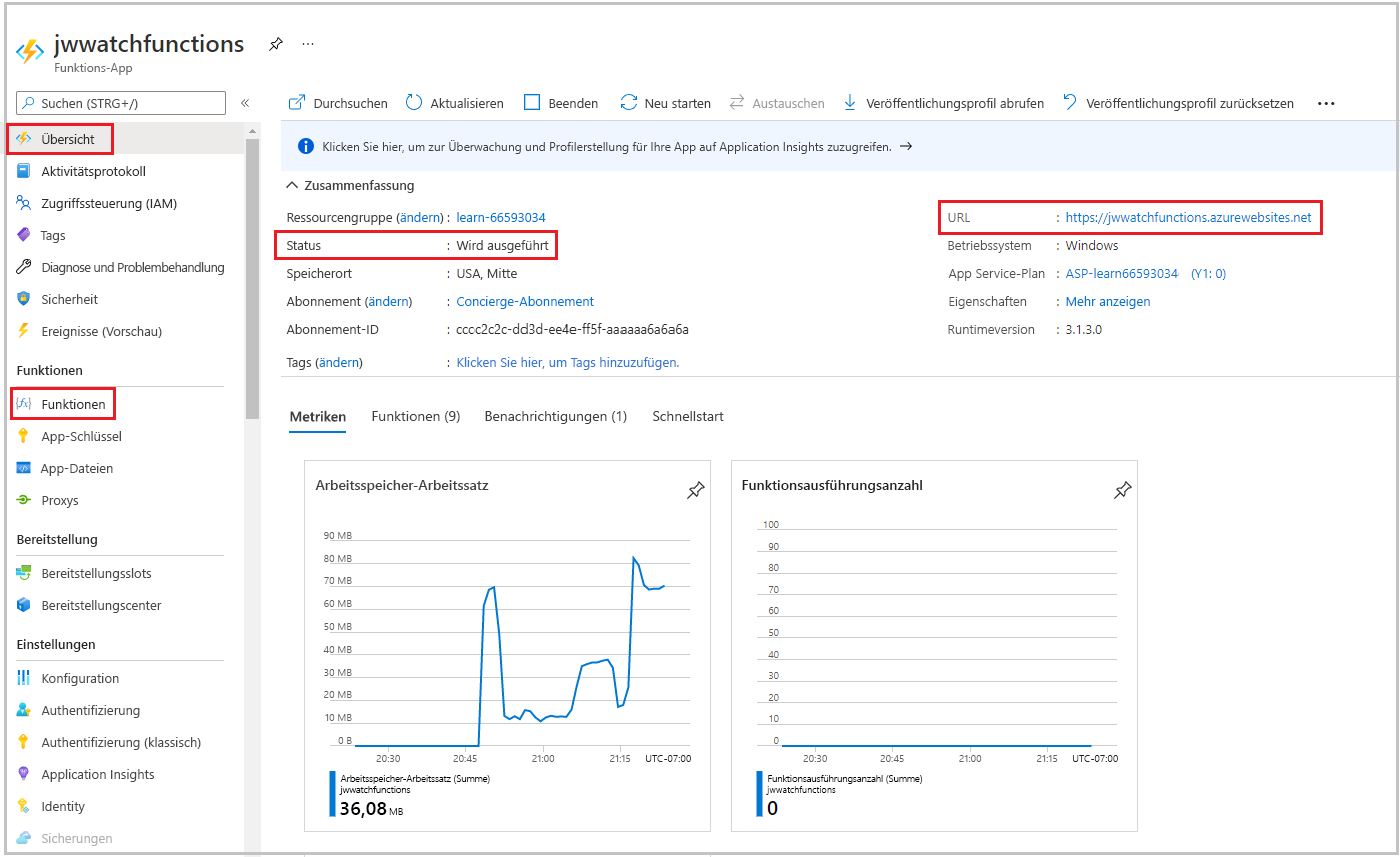The image size is (1400, 857).
Task: Click the 36,08 MB memory summary value
Action: [370, 808]
